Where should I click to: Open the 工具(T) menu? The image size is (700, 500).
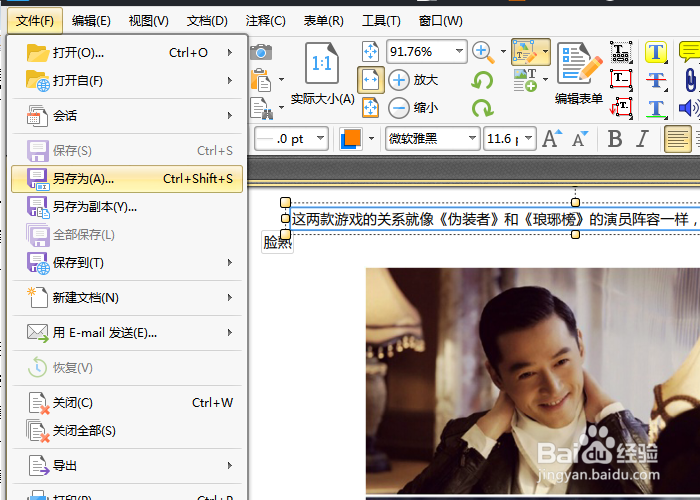(381, 21)
